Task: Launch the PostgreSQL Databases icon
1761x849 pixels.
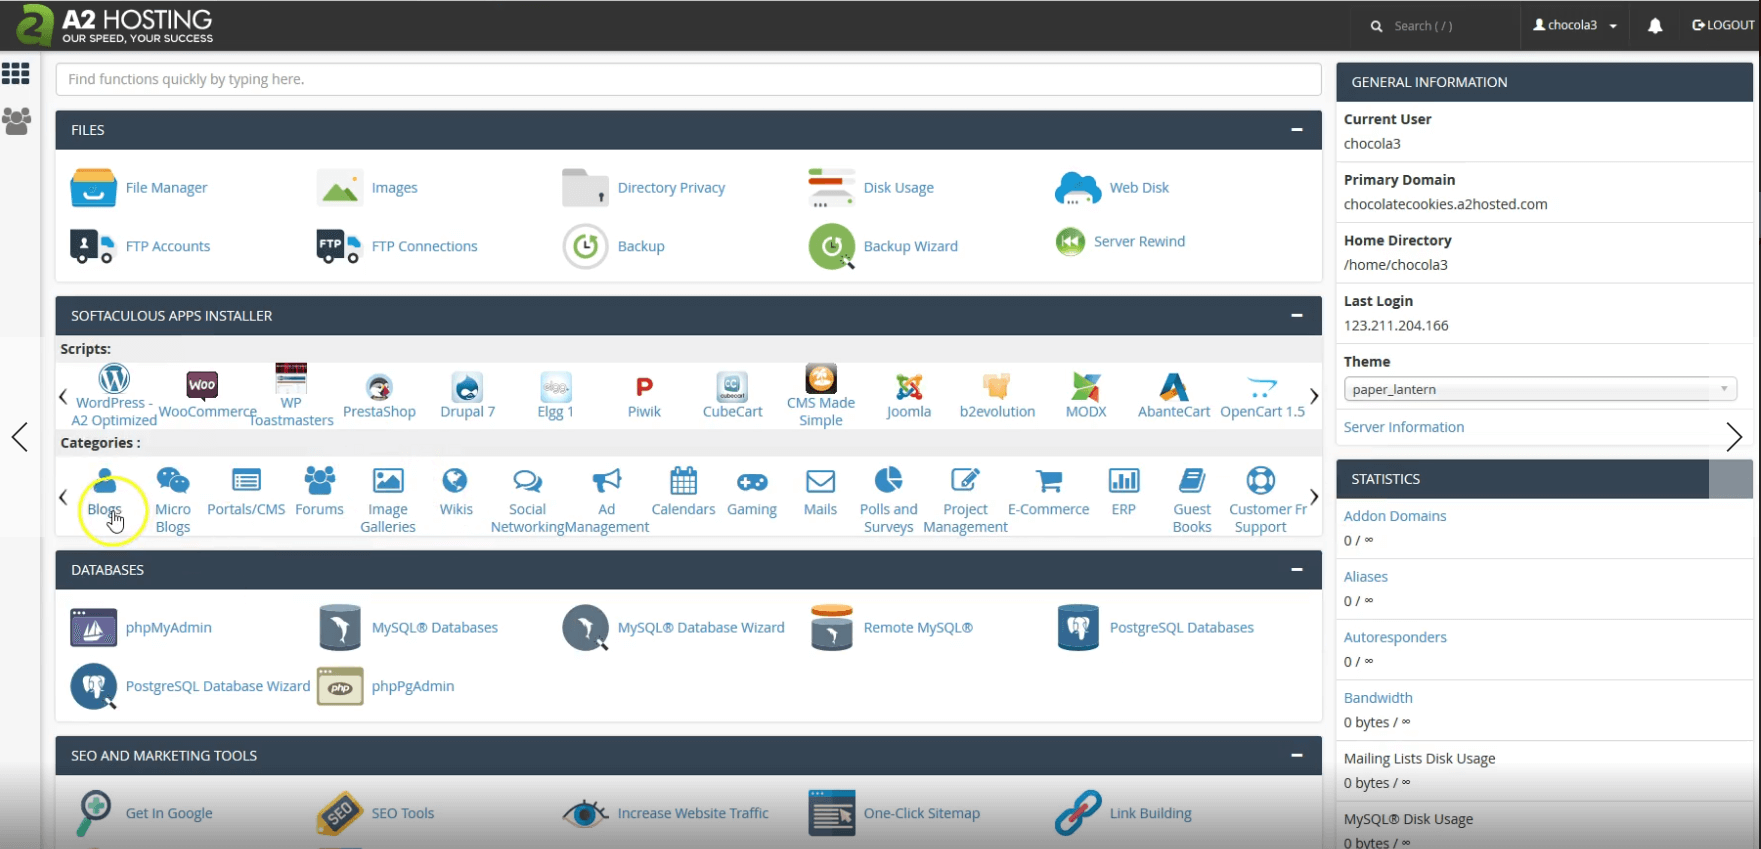Action: coord(1078,628)
